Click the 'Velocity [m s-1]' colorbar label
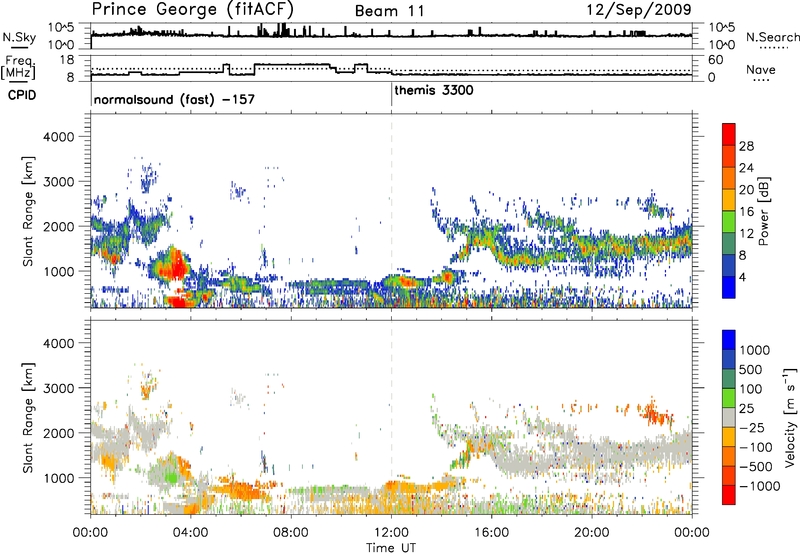 click(x=790, y=417)
